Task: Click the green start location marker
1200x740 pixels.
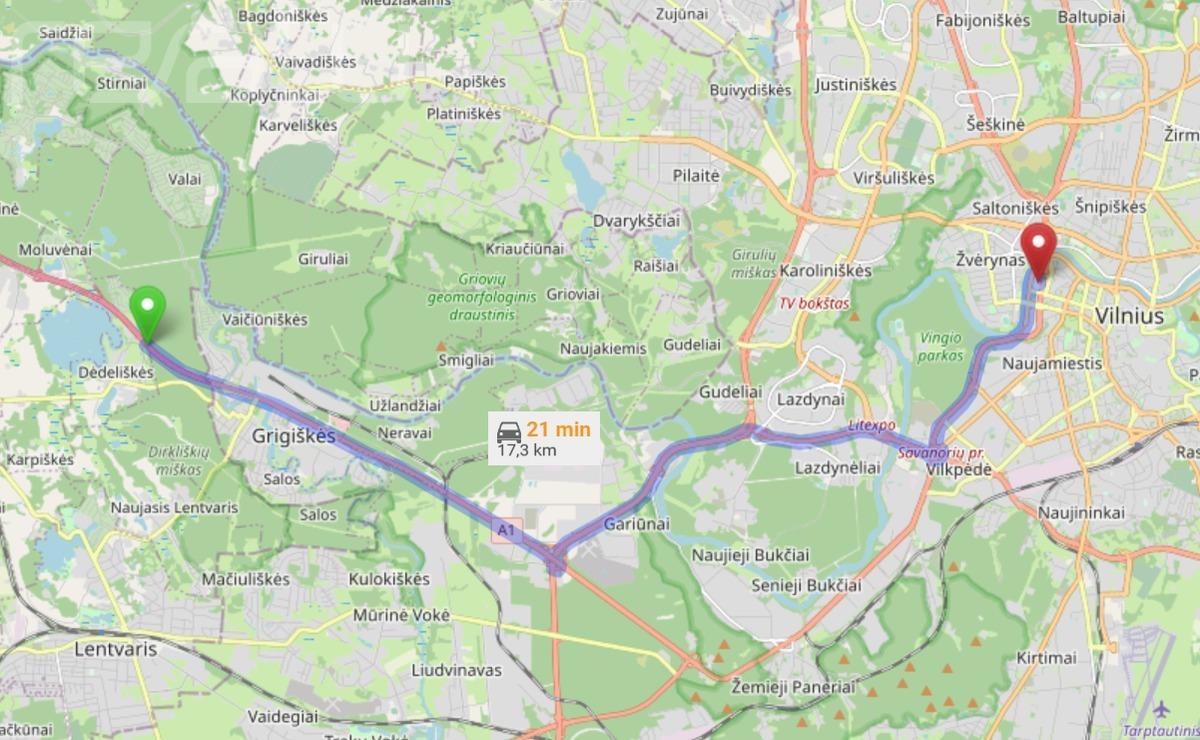Action: point(148,314)
